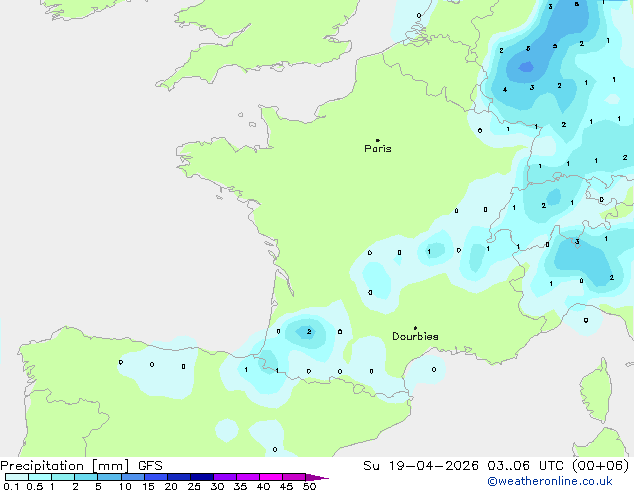The image size is (634, 490).
Task: Select the 5–10 mm legend color swatch
Action: point(110,477)
